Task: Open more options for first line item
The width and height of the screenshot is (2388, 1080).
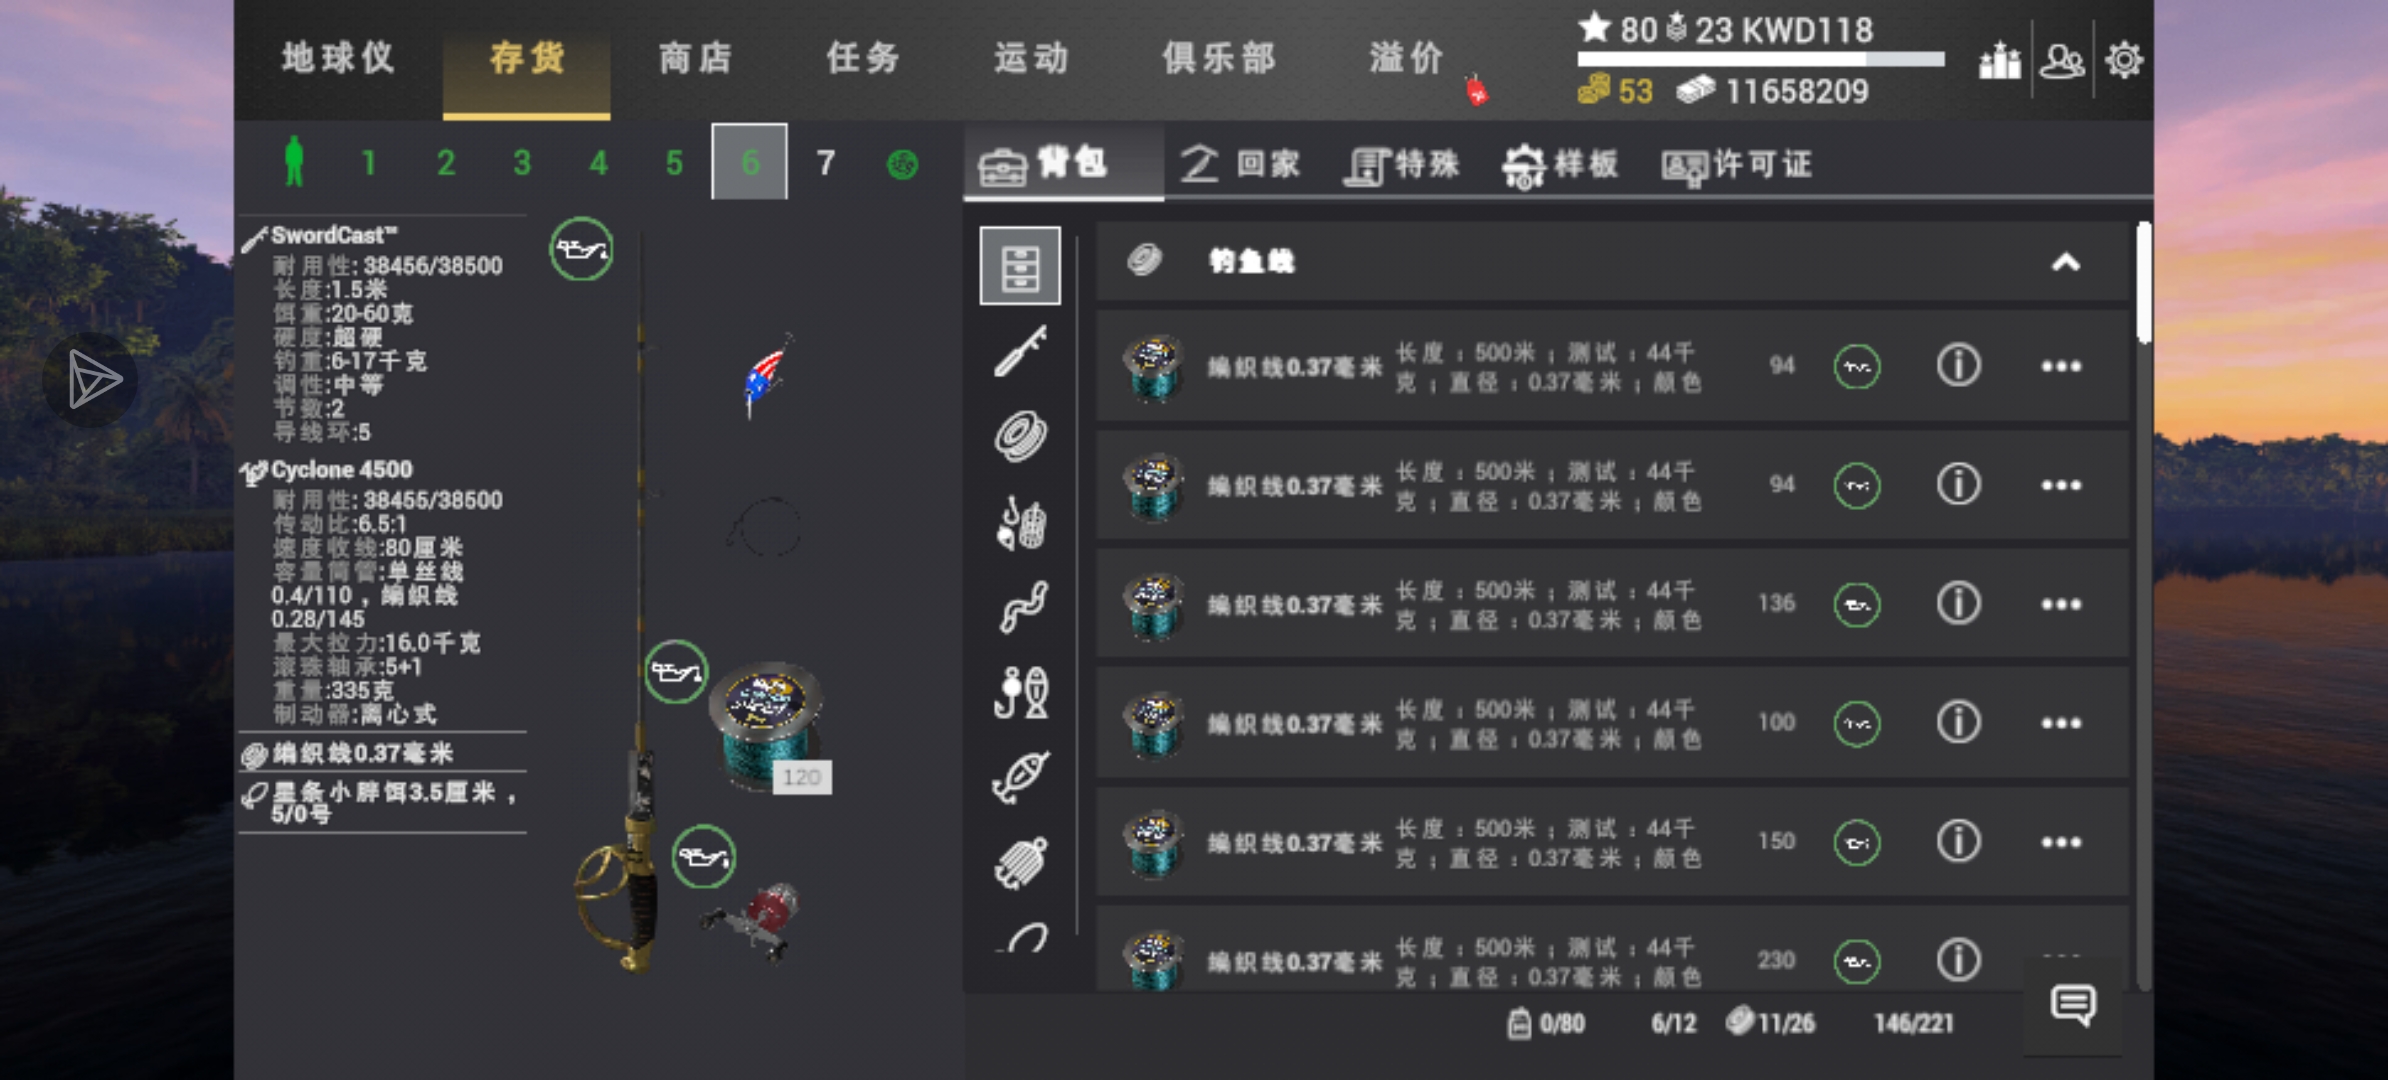Action: [2060, 366]
